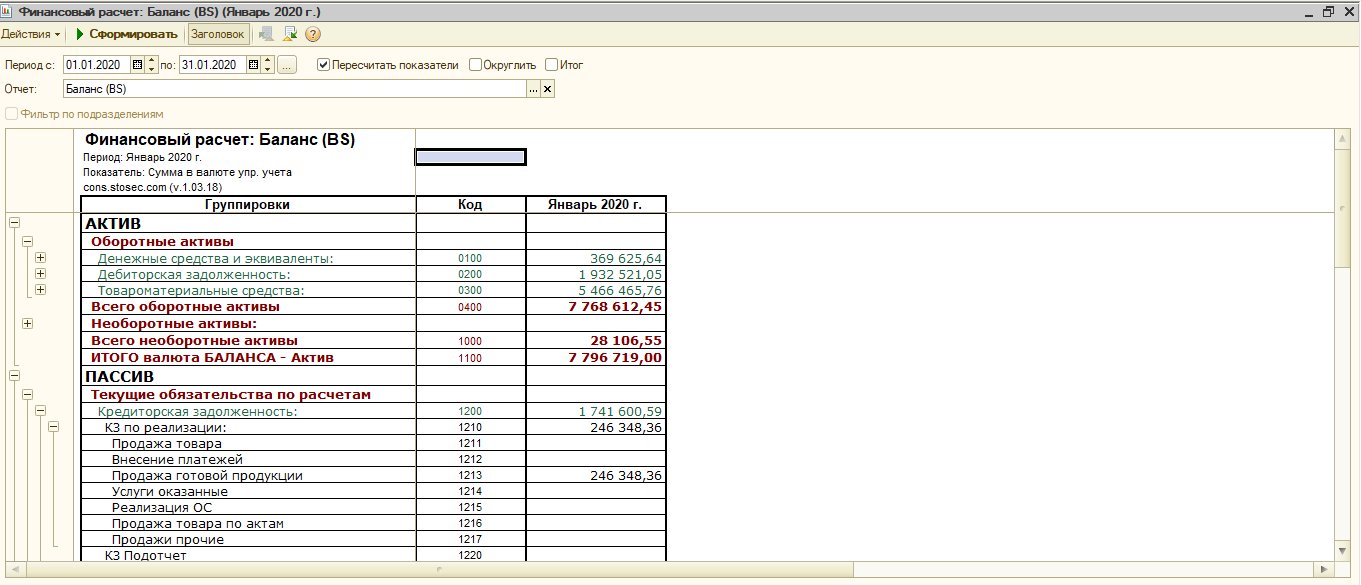Image resolution: width=1361 pixels, height=585 pixels.
Task: Open the Действия dropdown menu
Action: 31,34
